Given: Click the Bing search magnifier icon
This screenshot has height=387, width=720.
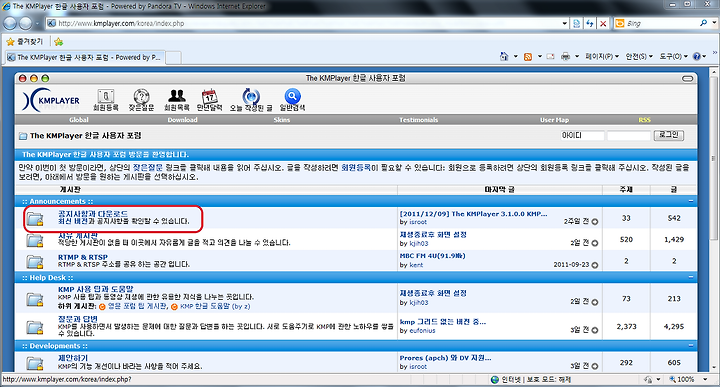Looking at the screenshot, I should tap(703, 23).
